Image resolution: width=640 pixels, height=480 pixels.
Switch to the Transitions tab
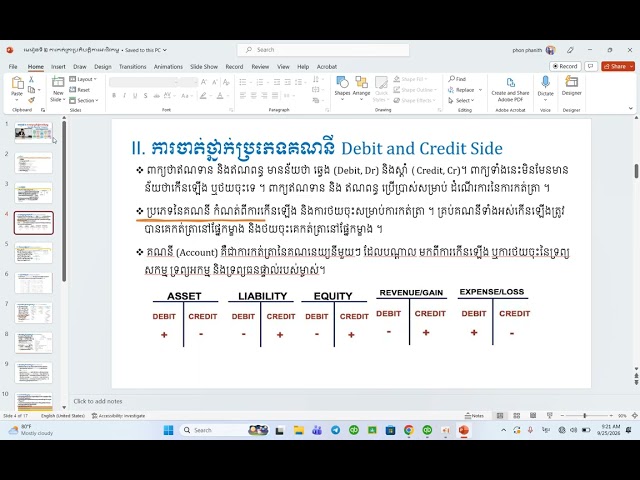pos(132,67)
